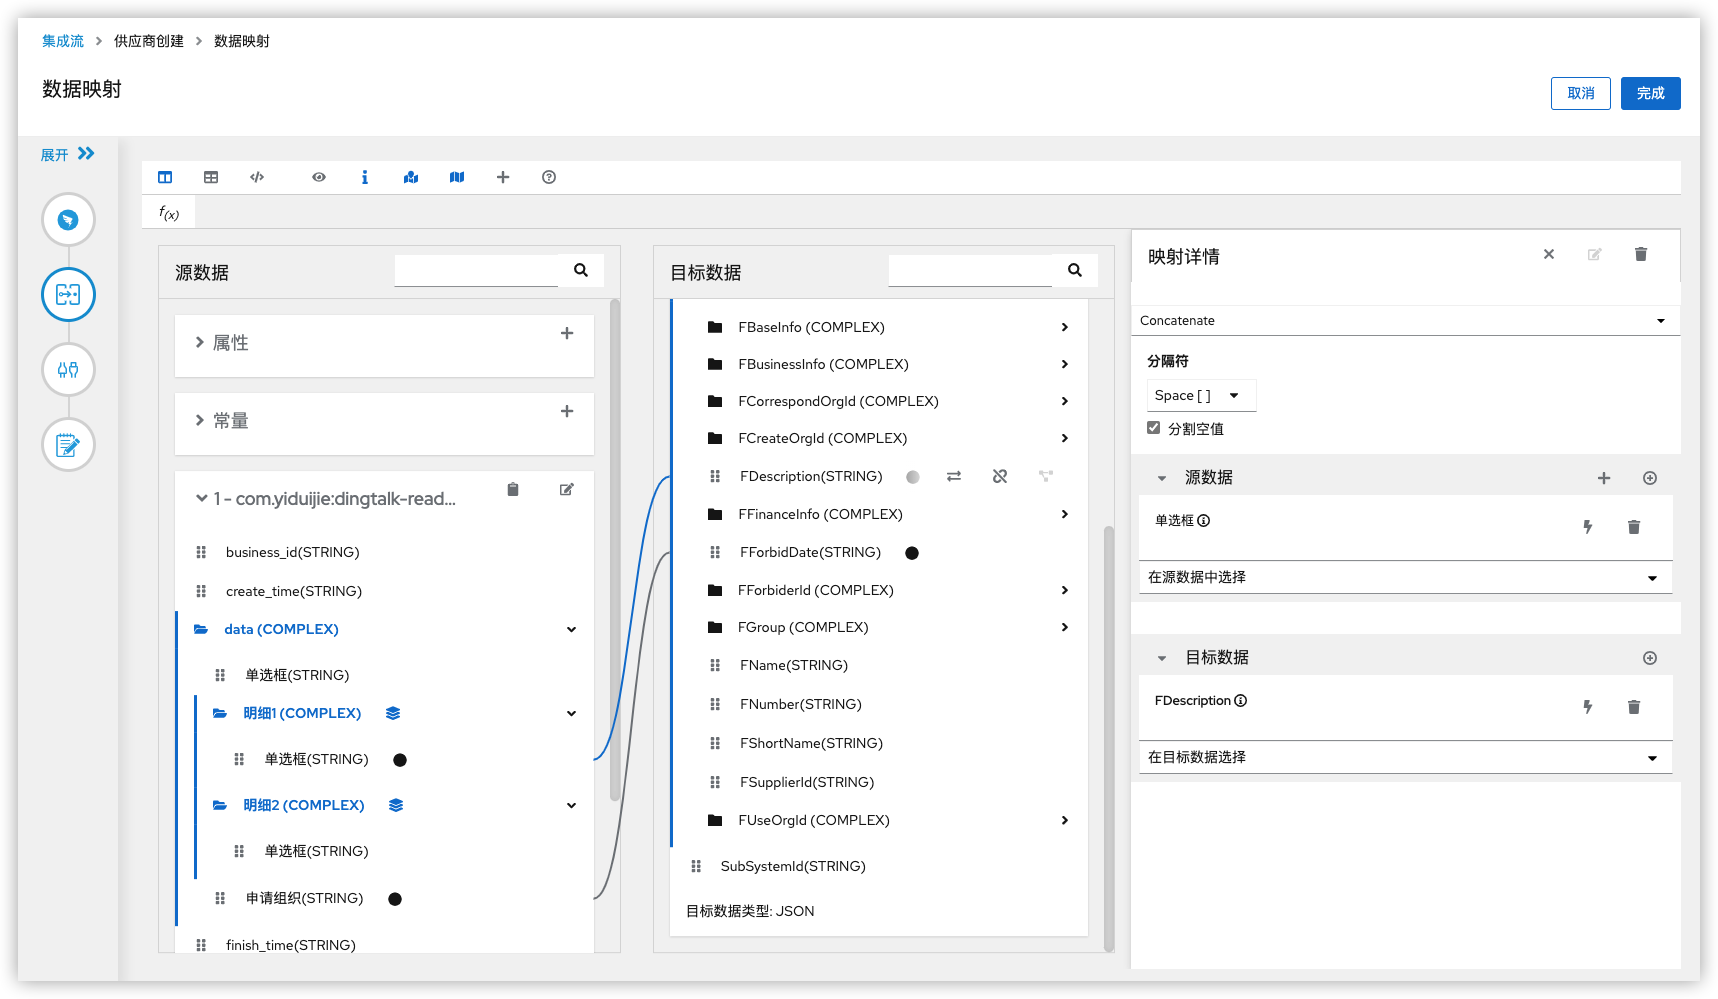Click the 取消 button
The image size is (1718, 999).
[x=1581, y=93]
